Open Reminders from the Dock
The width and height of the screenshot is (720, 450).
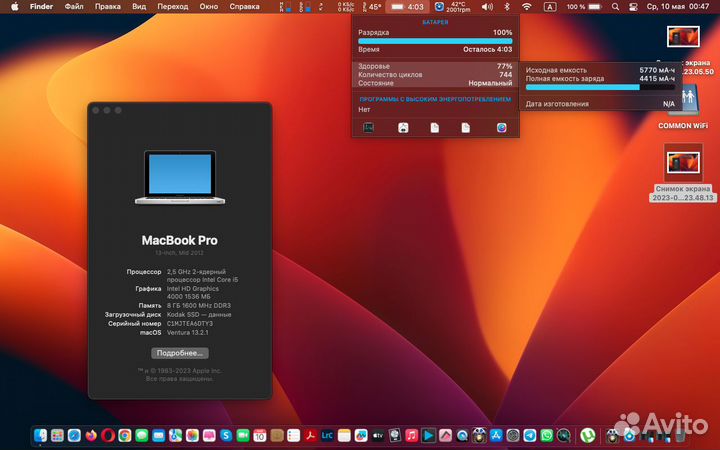pos(293,435)
